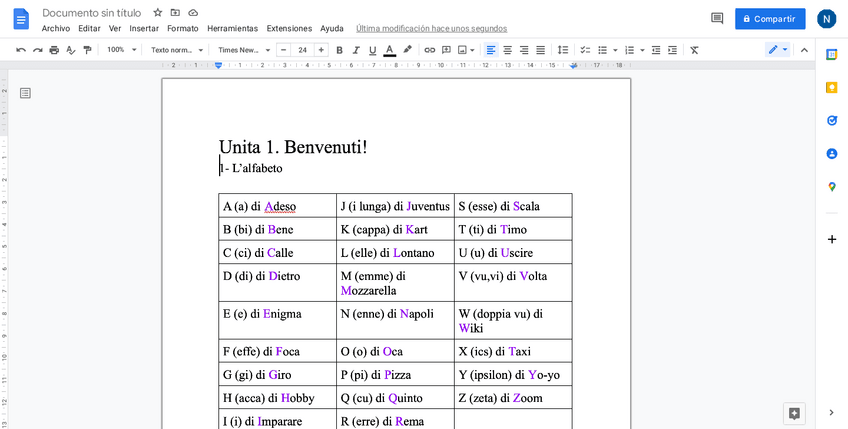Open the text color picker
The height and width of the screenshot is (429, 848).
click(390, 50)
